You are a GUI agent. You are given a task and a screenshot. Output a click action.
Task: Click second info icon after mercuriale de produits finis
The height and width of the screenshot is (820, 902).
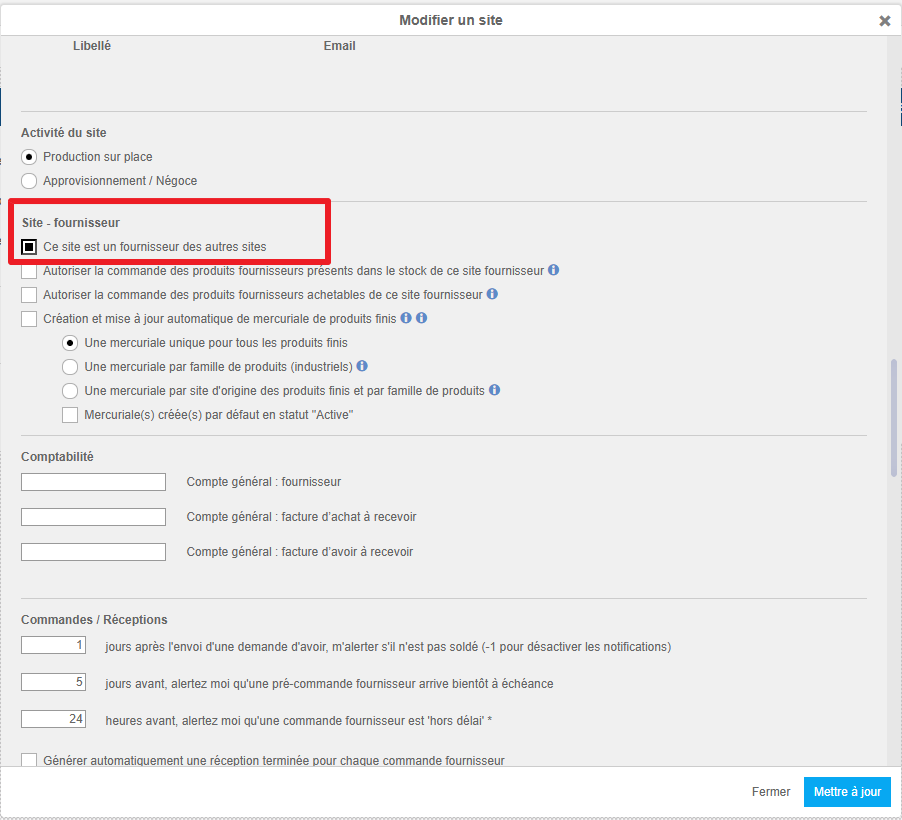click(x=421, y=318)
